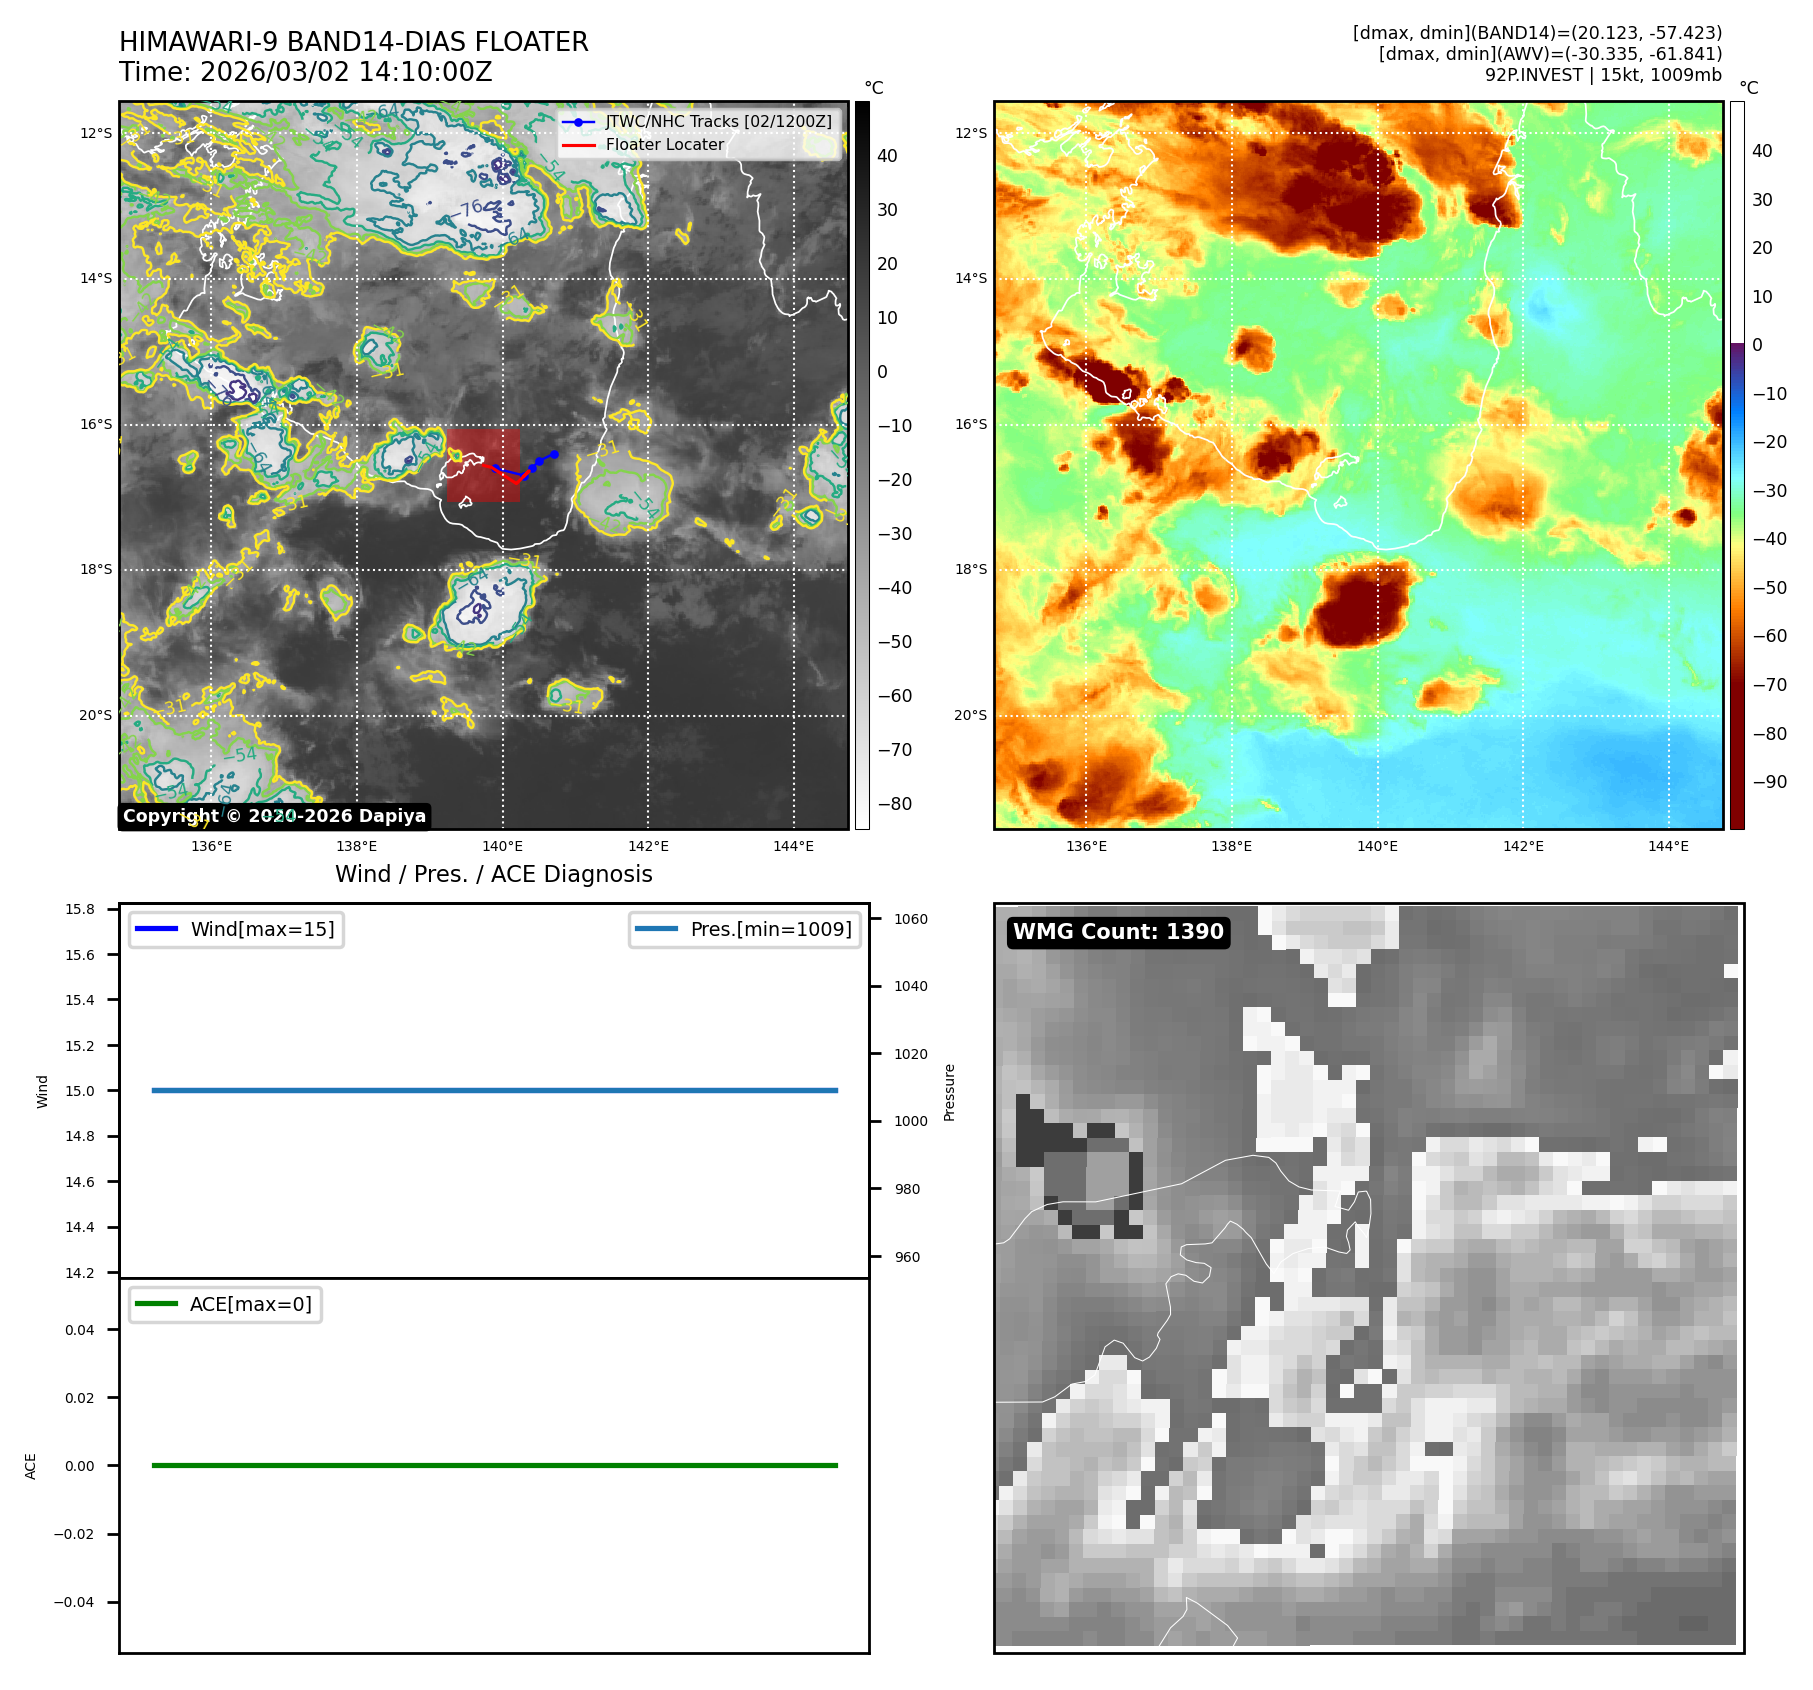
Task: Click the Wind / Pres. / ACE Diagnosis title
Action: click(493, 874)
